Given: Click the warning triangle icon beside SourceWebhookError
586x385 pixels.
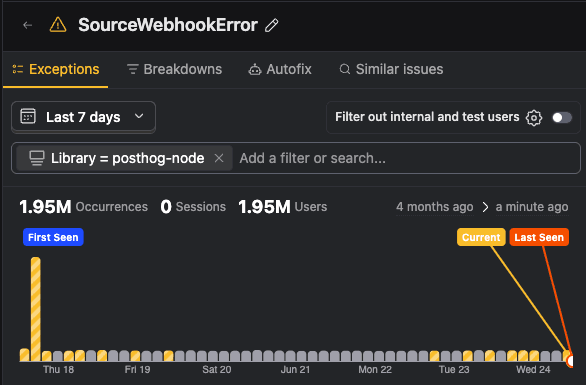Looking at the screenshot, I should (x=58, y=25).
